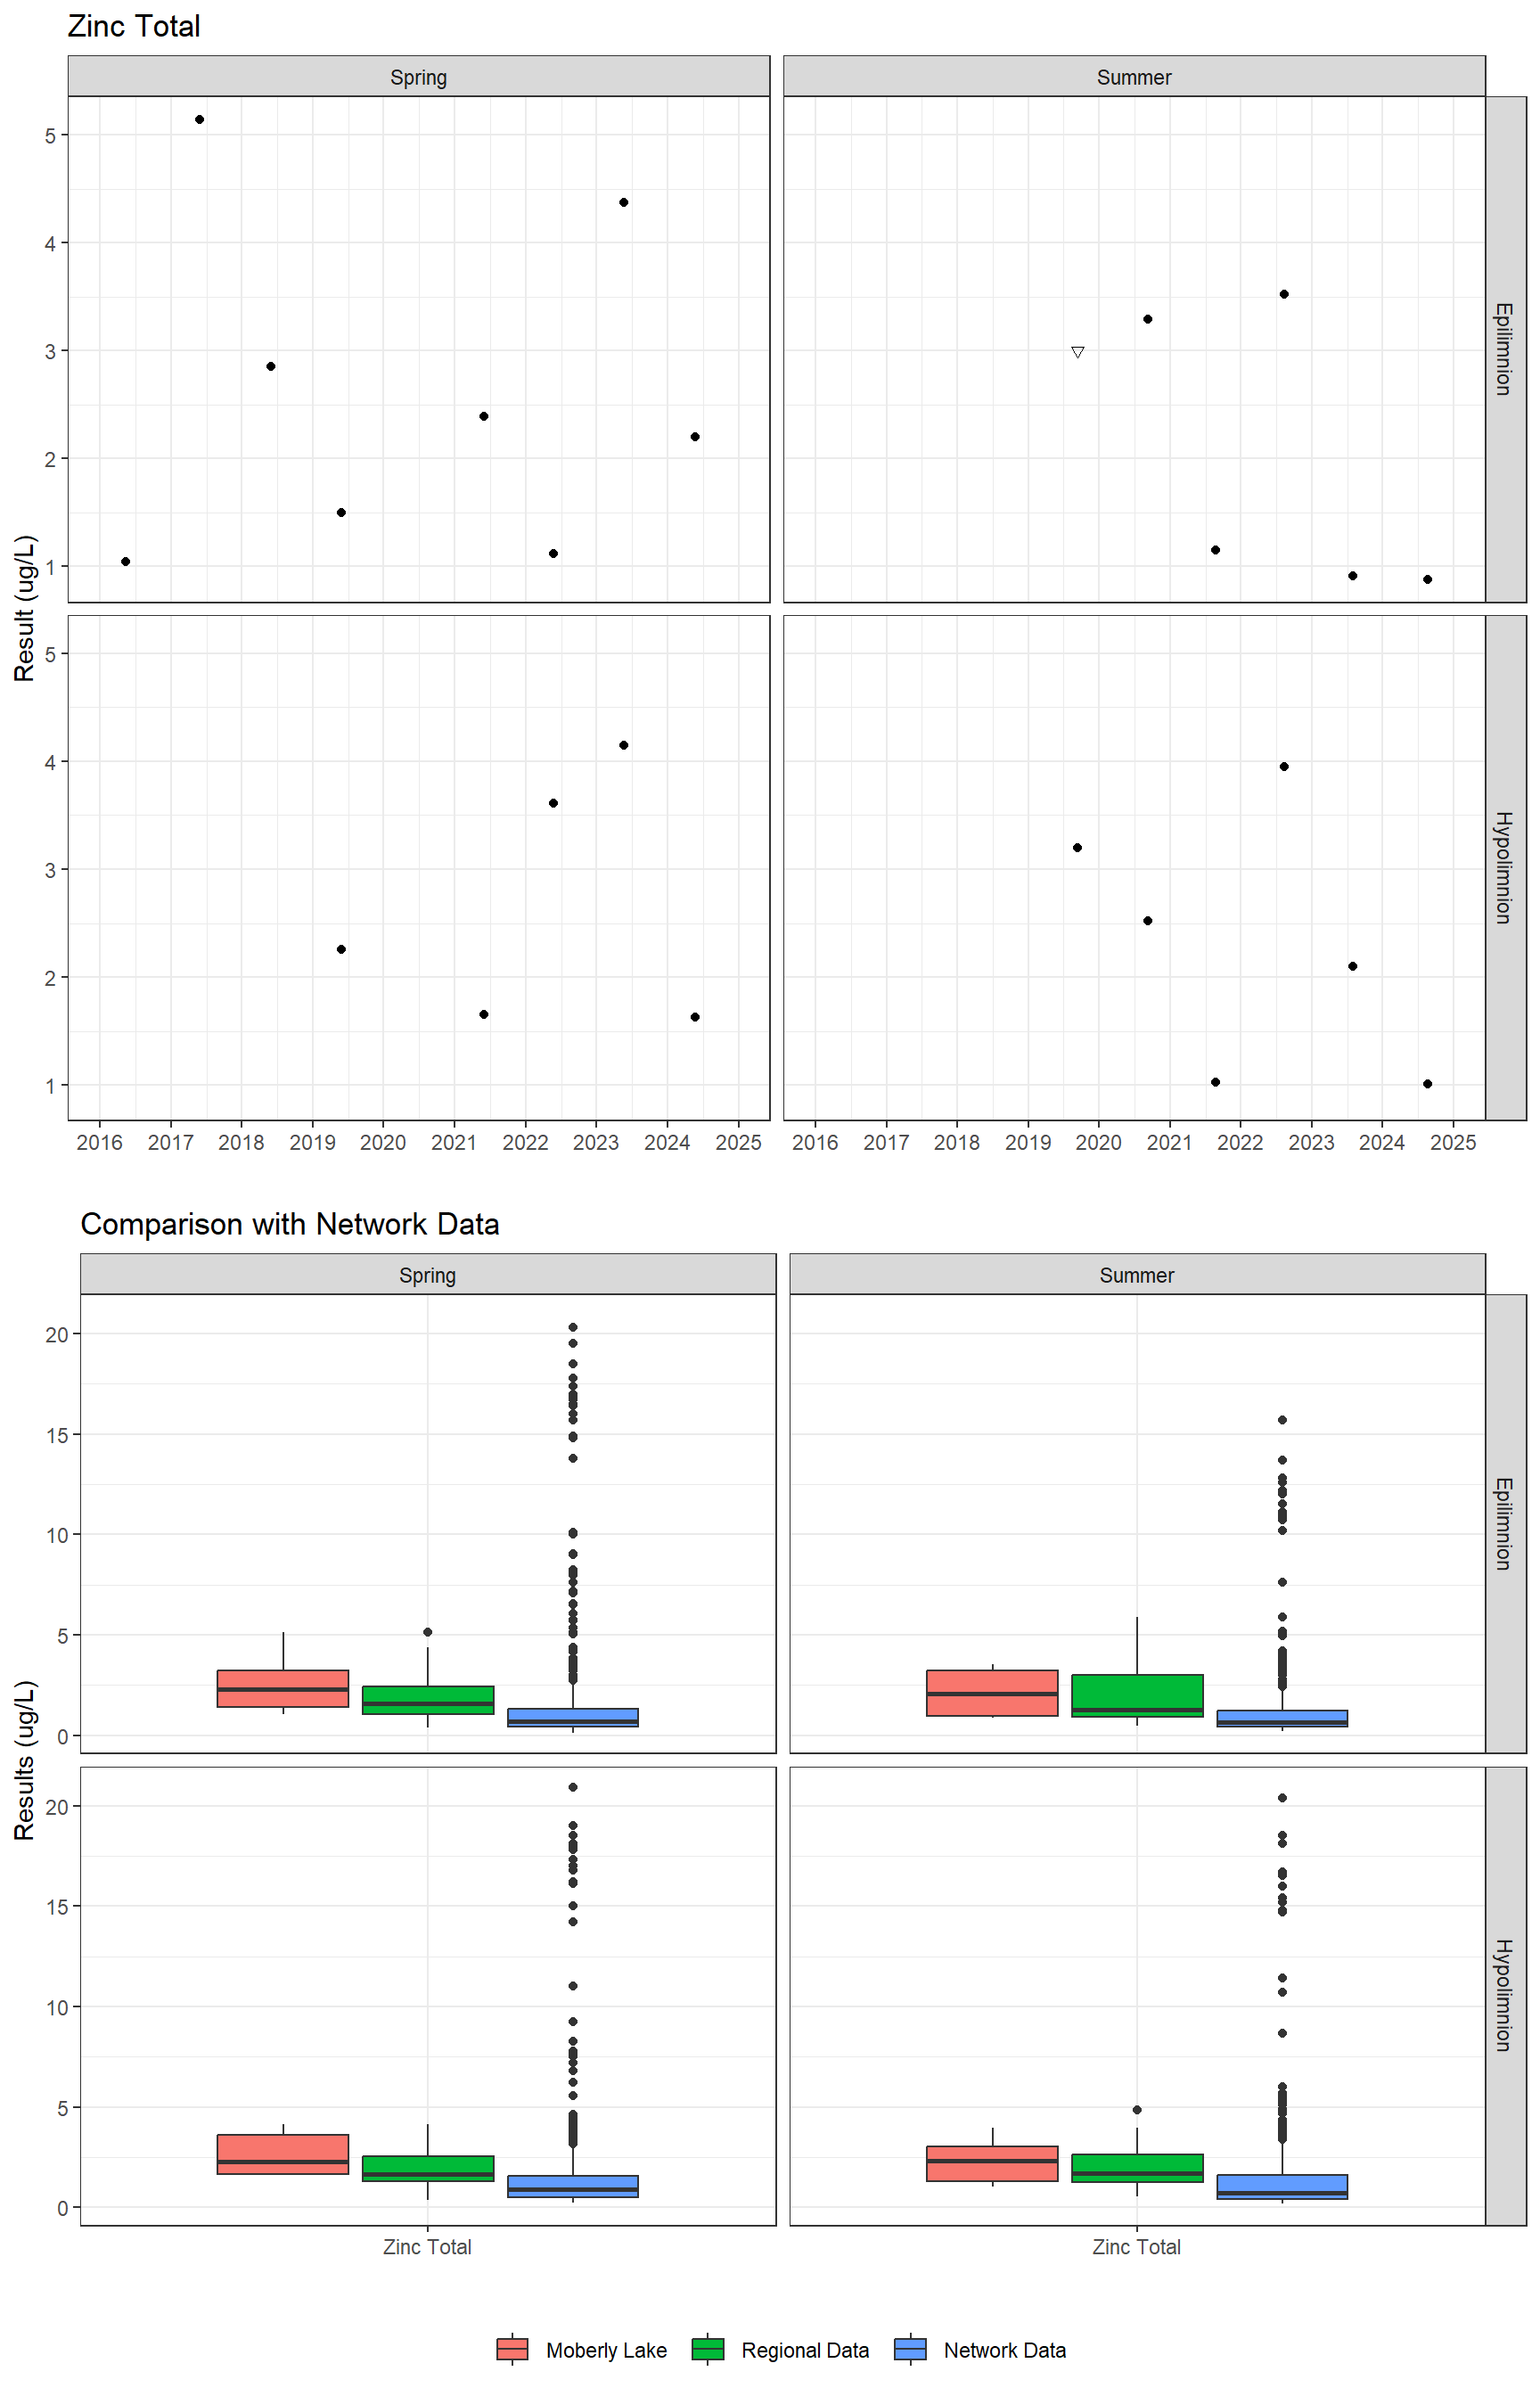This screenshot has width=1540, height=2396.
Task: Click the 2017 Spring Epilimnion highest point
Action: coord(199,119)
